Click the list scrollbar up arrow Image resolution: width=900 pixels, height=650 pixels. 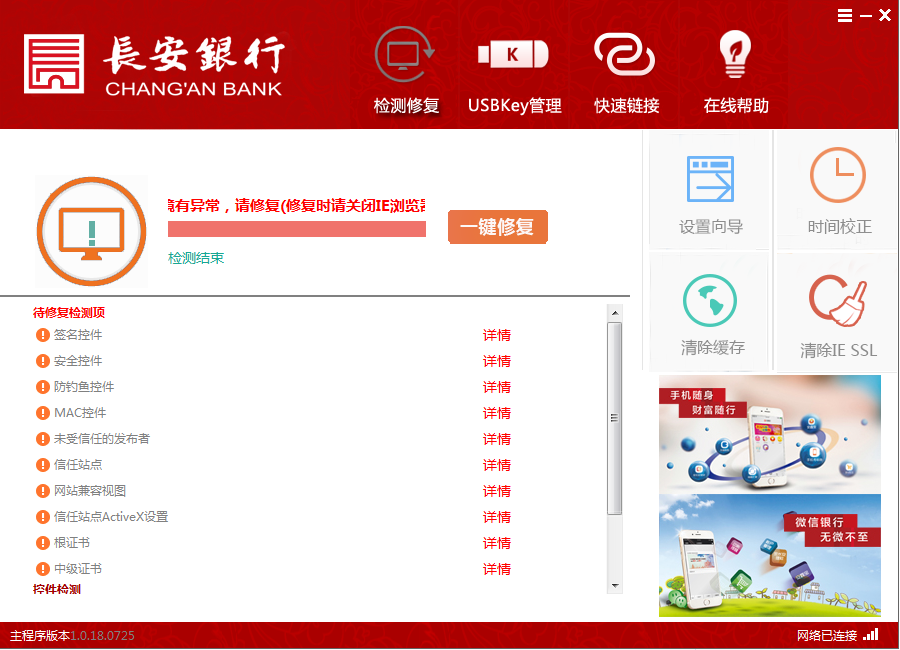[615, 313]
